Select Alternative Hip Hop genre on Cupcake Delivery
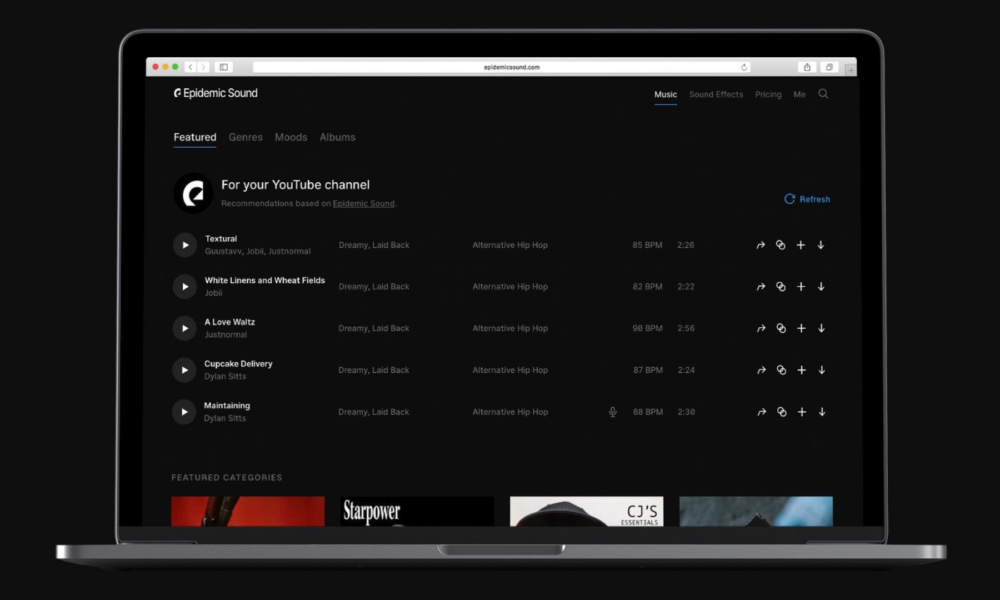Screen dimensions: 1000x600 (510, 370)
